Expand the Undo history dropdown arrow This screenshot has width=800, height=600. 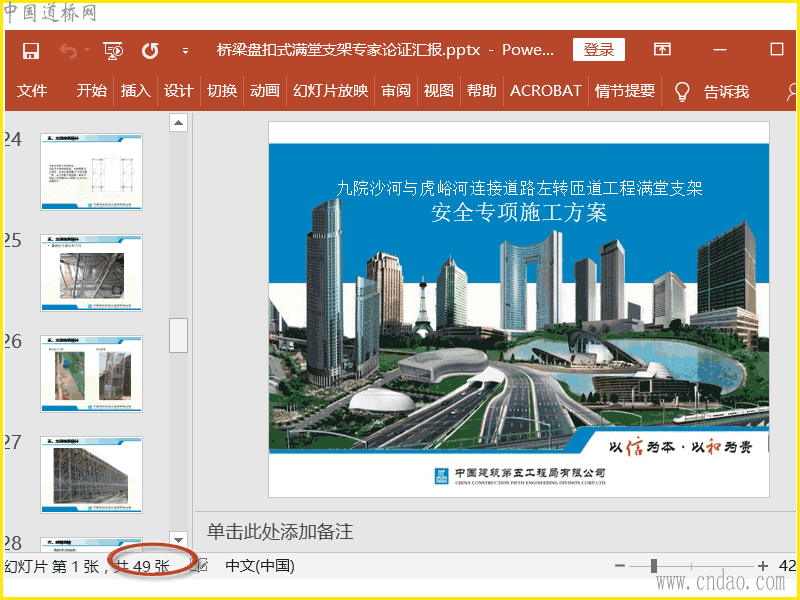(x=87, y=50)
